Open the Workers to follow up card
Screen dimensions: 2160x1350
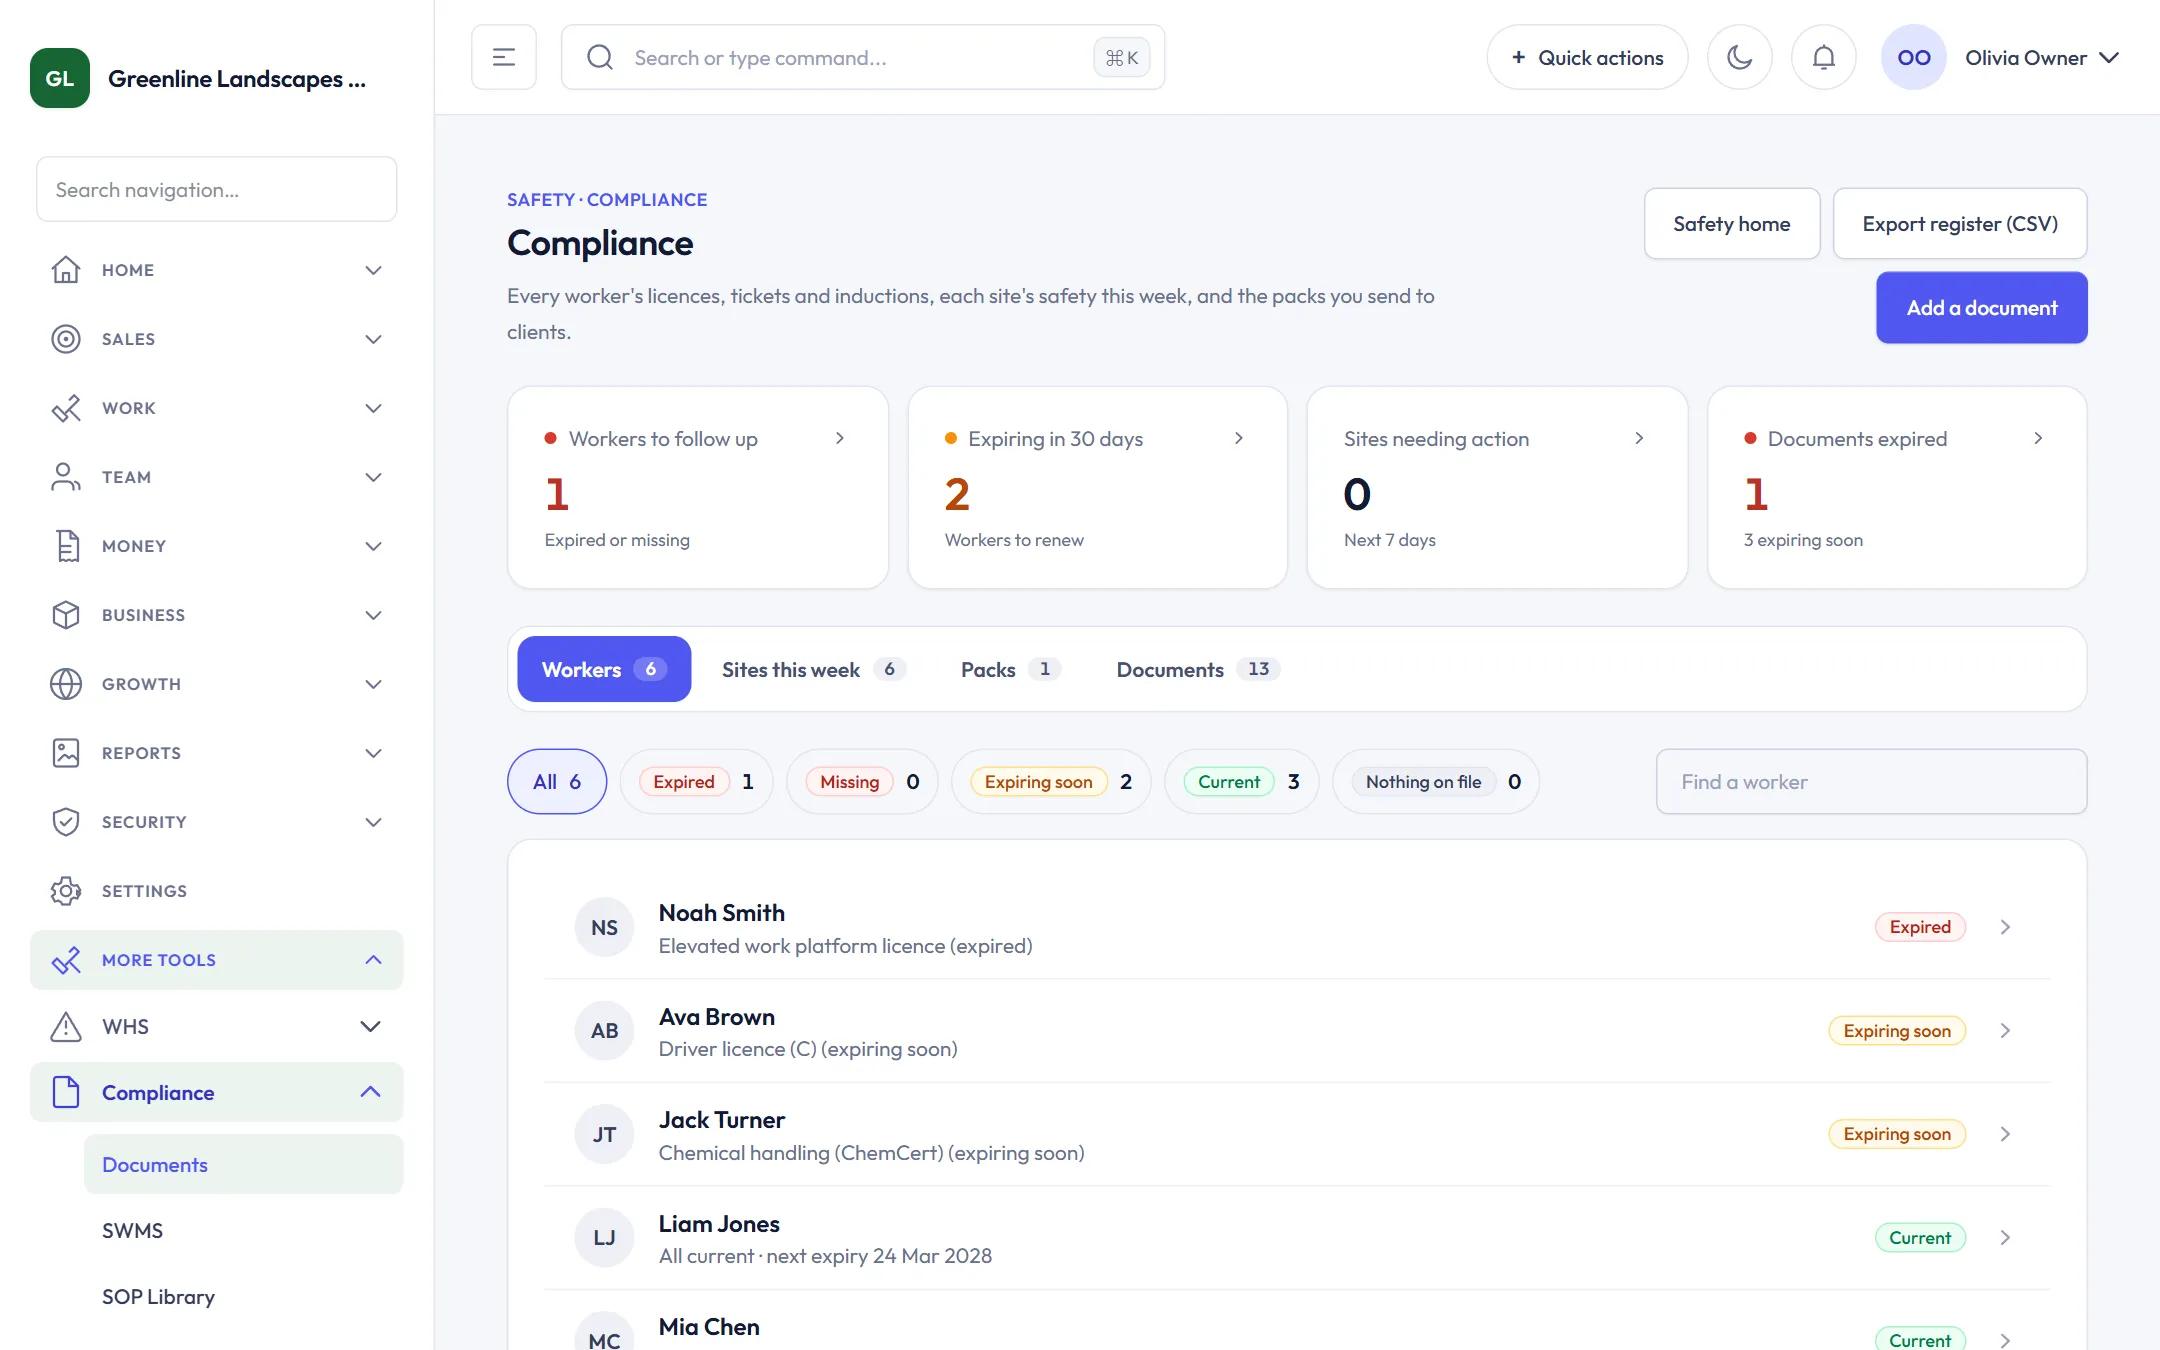698,488
